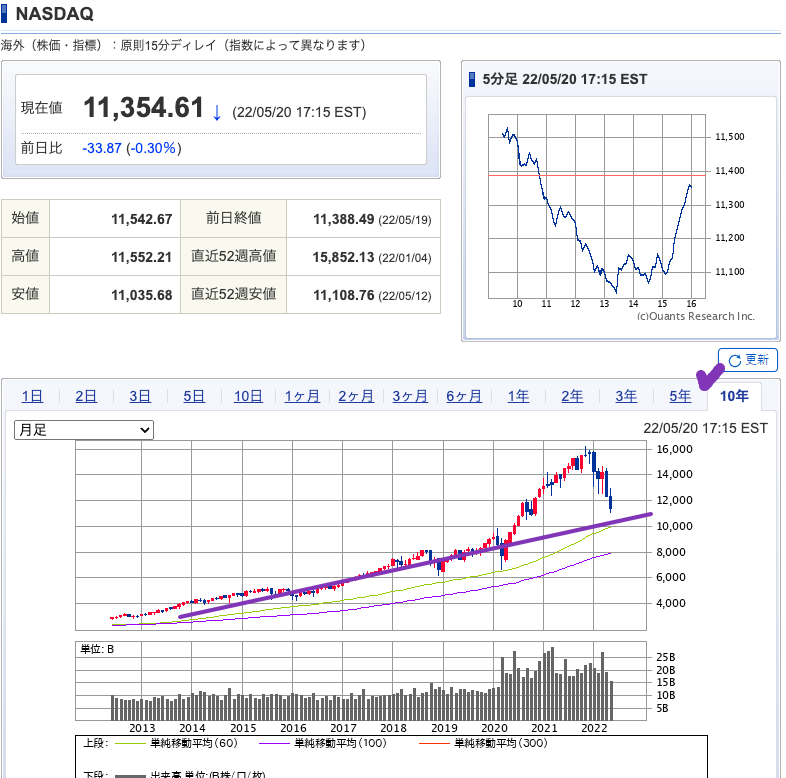
Task: Click the 高値 value 11,552.21
Action: tap(142, 257)
